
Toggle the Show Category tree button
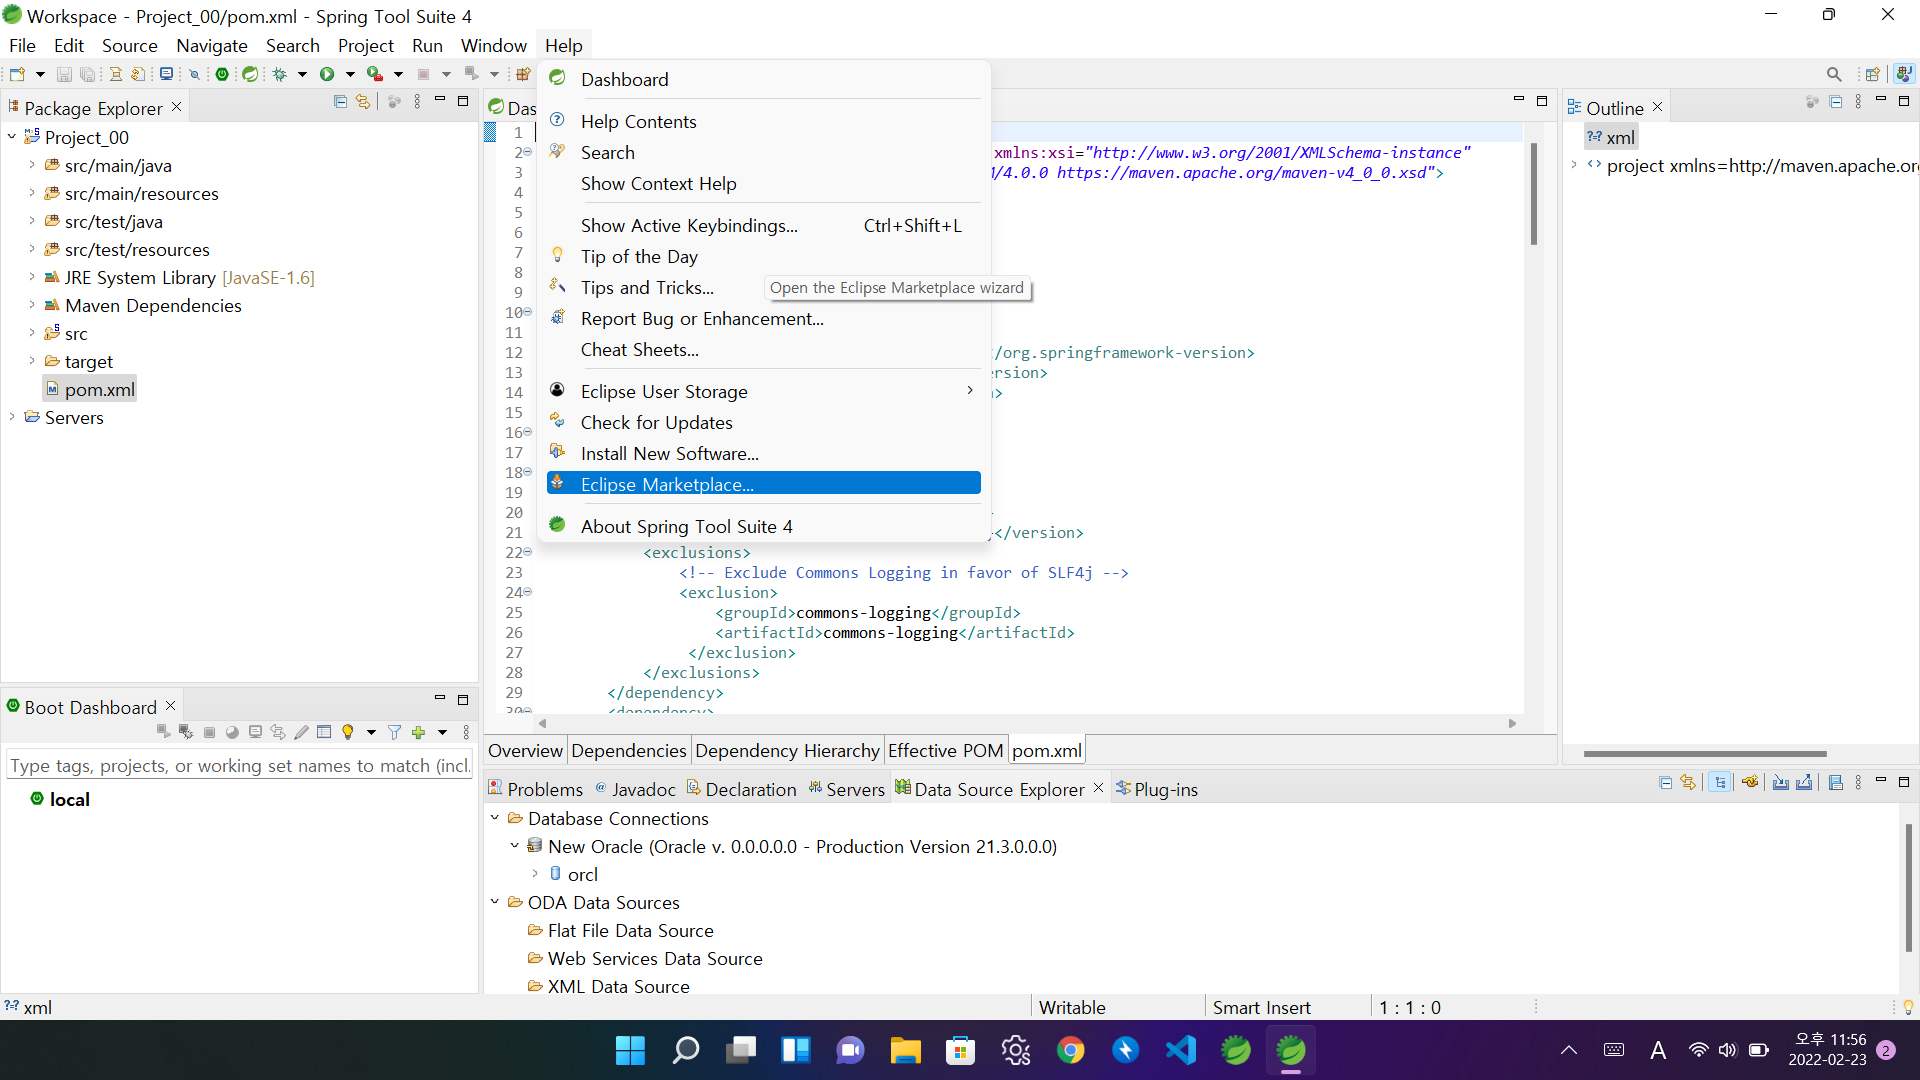[x=1720, y=783]
